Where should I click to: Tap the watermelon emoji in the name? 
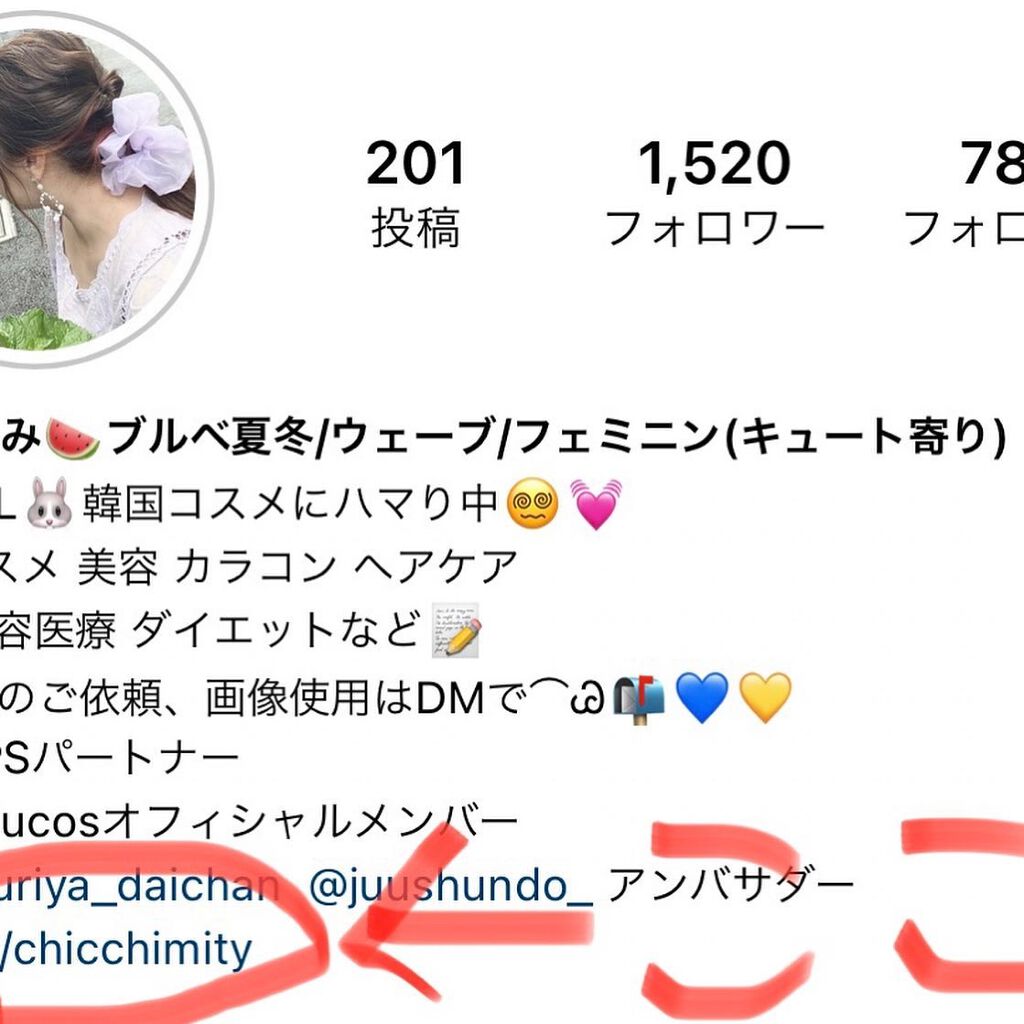(x=73, y=440)
